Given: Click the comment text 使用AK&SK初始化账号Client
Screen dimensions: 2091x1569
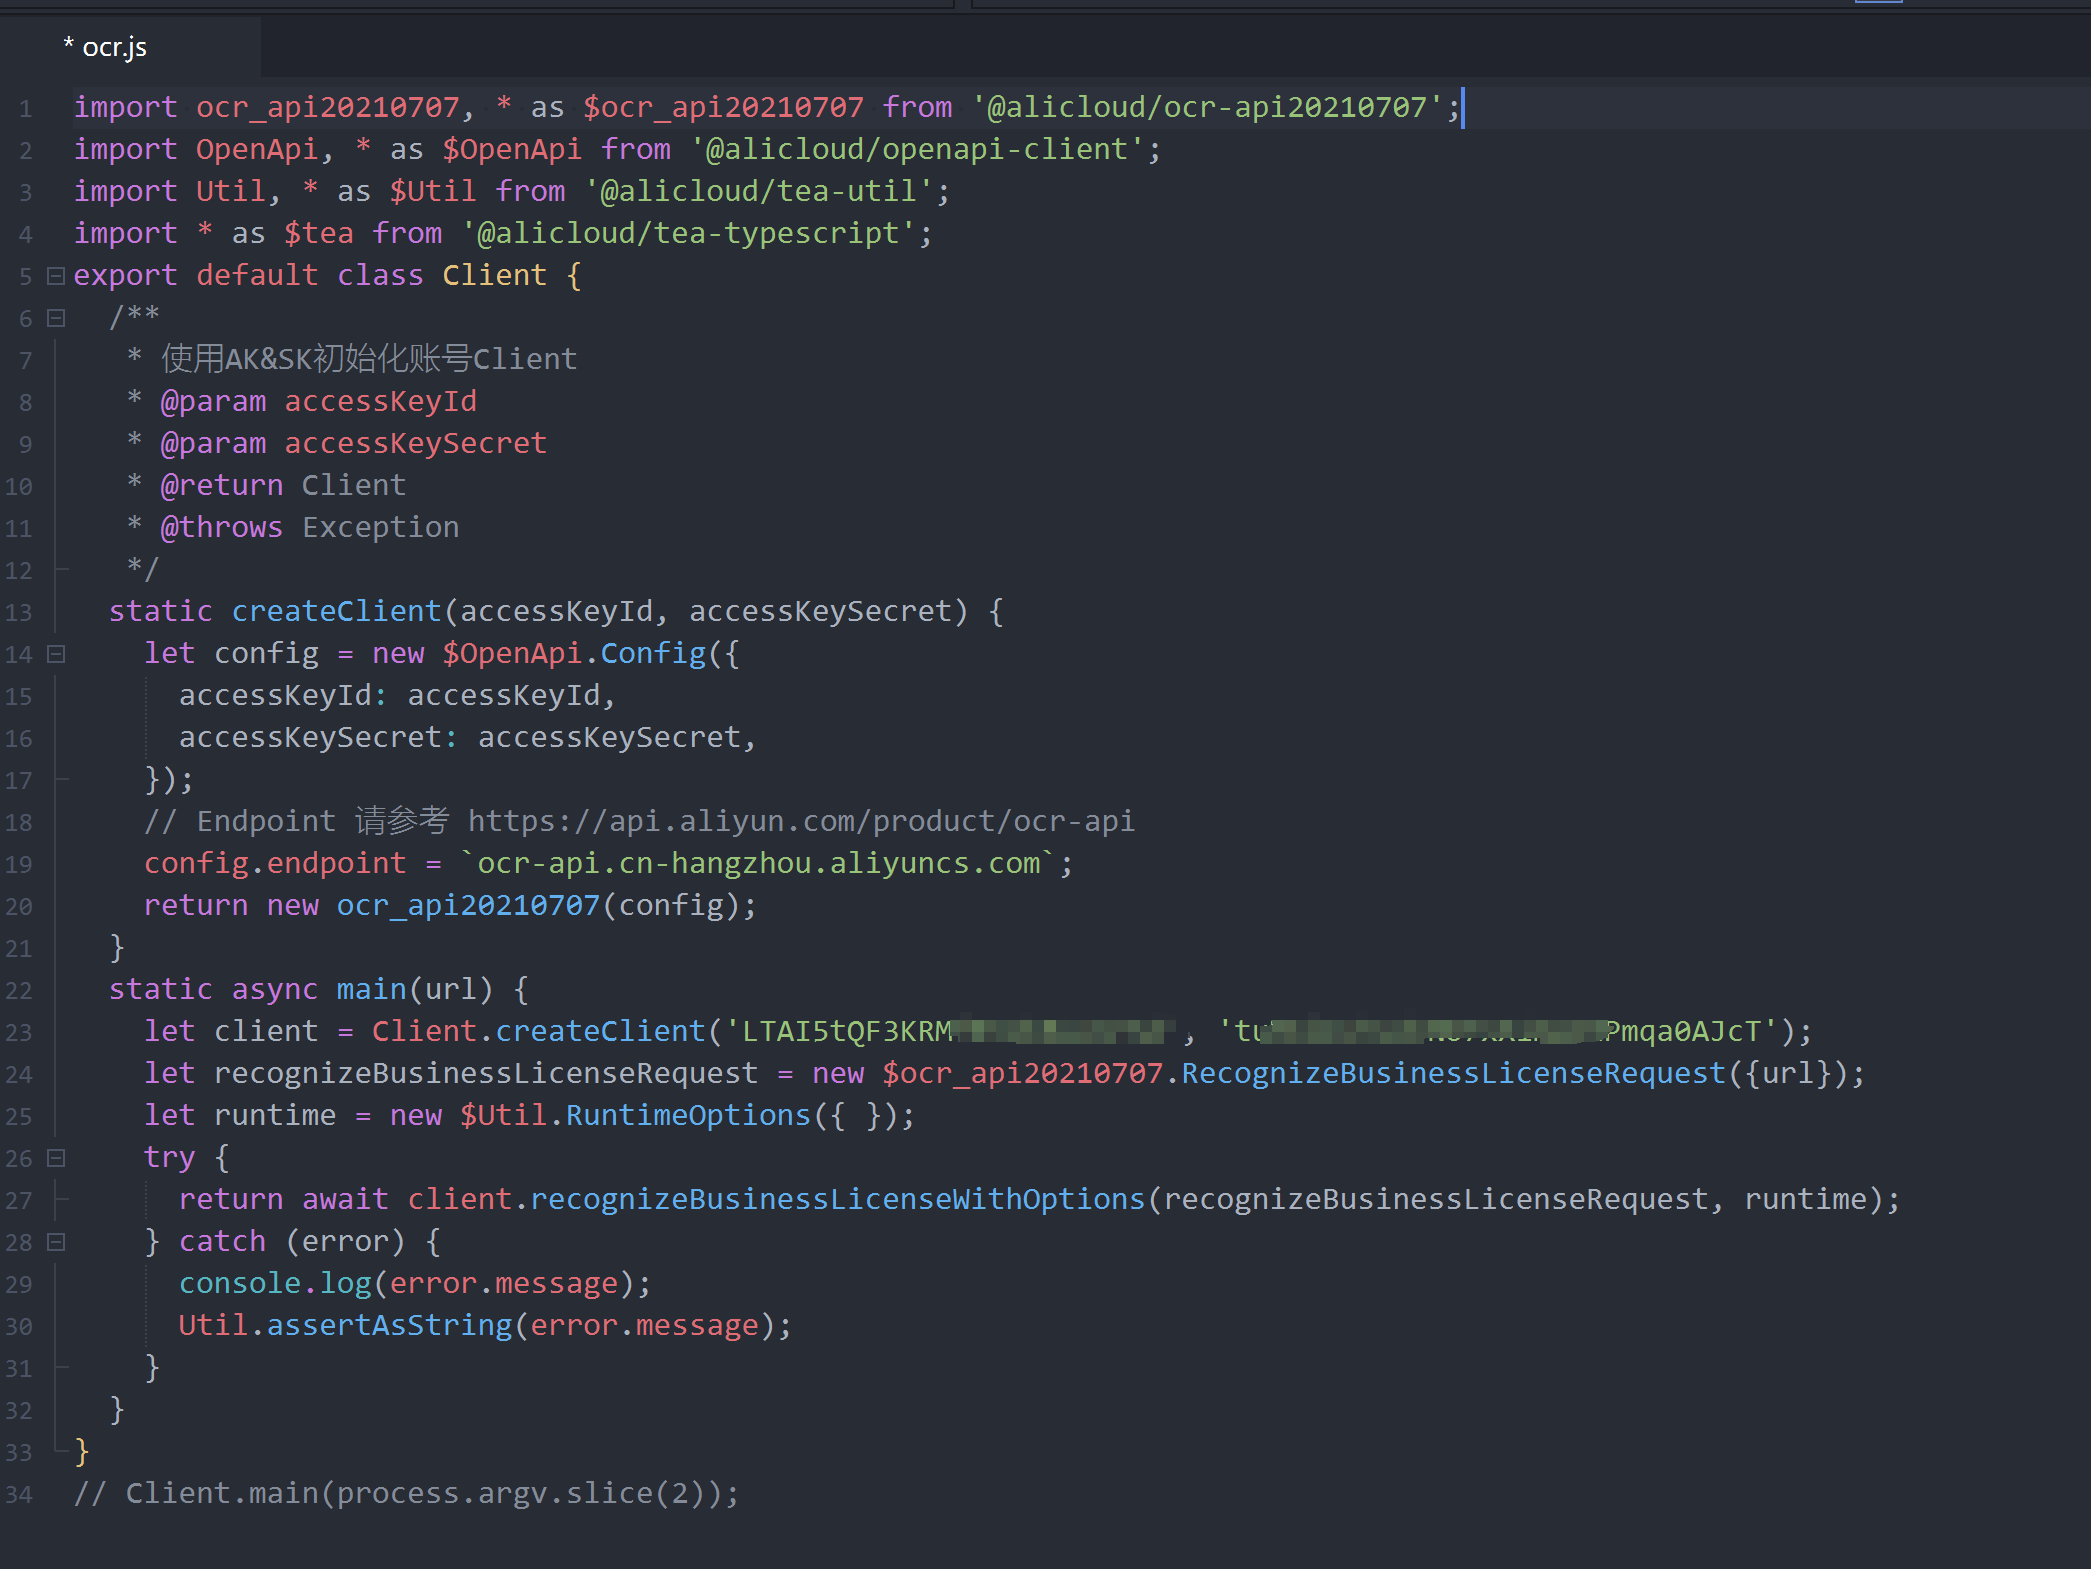Looking at the screenshot, I should click(369, 359).
